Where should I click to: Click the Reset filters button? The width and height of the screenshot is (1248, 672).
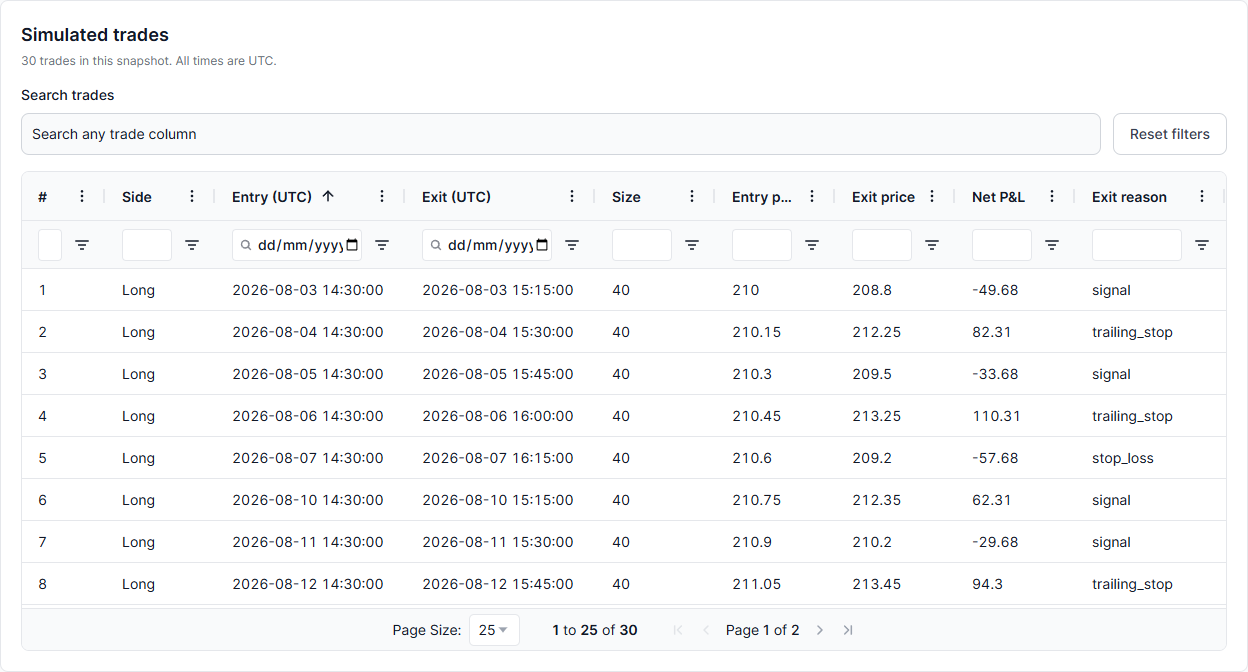point(1170,134)
